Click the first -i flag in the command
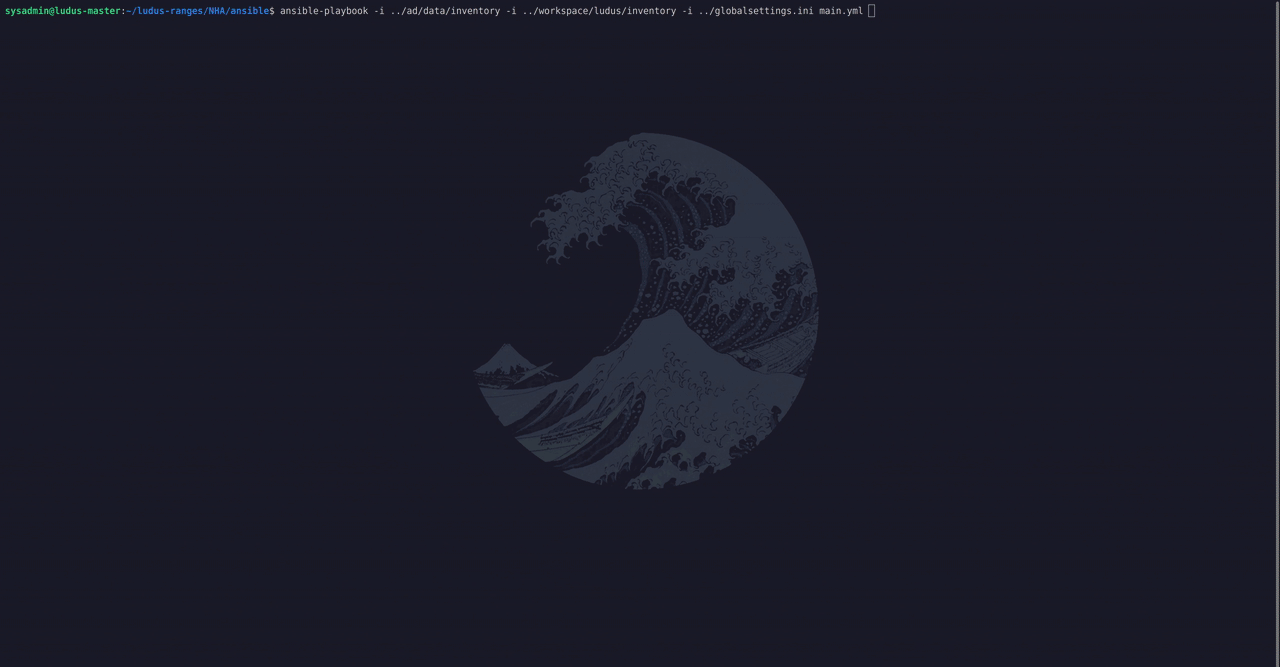The height and width of the screenshot is (667, 1280). [x=379, y=11]
